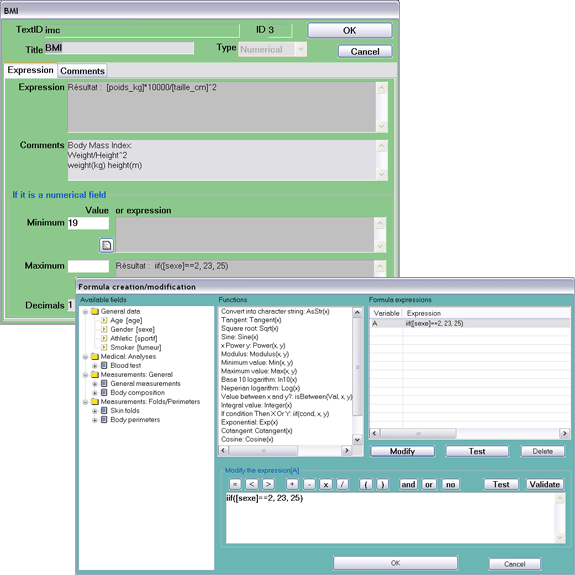Click the Modify button
575x575 pixels.
point(402,451)
